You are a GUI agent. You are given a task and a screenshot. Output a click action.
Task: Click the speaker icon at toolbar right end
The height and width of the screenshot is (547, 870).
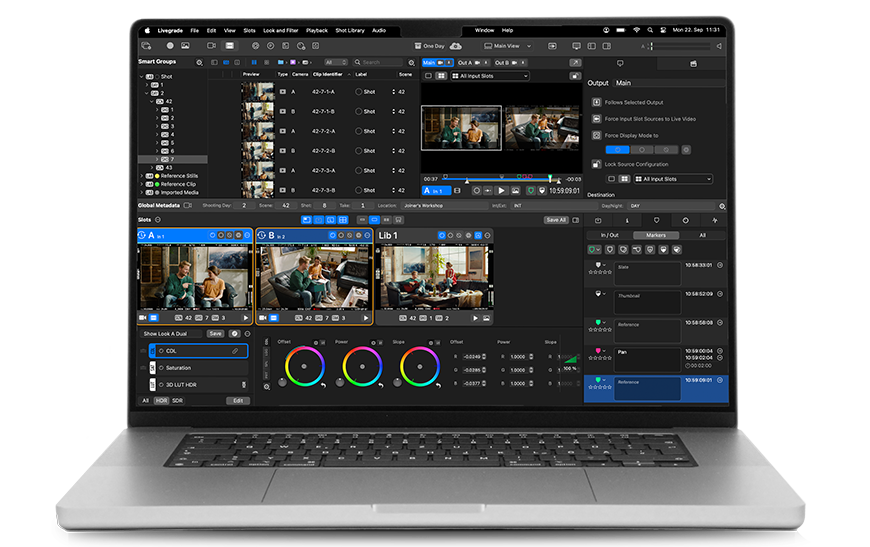[x=719, y=46]
